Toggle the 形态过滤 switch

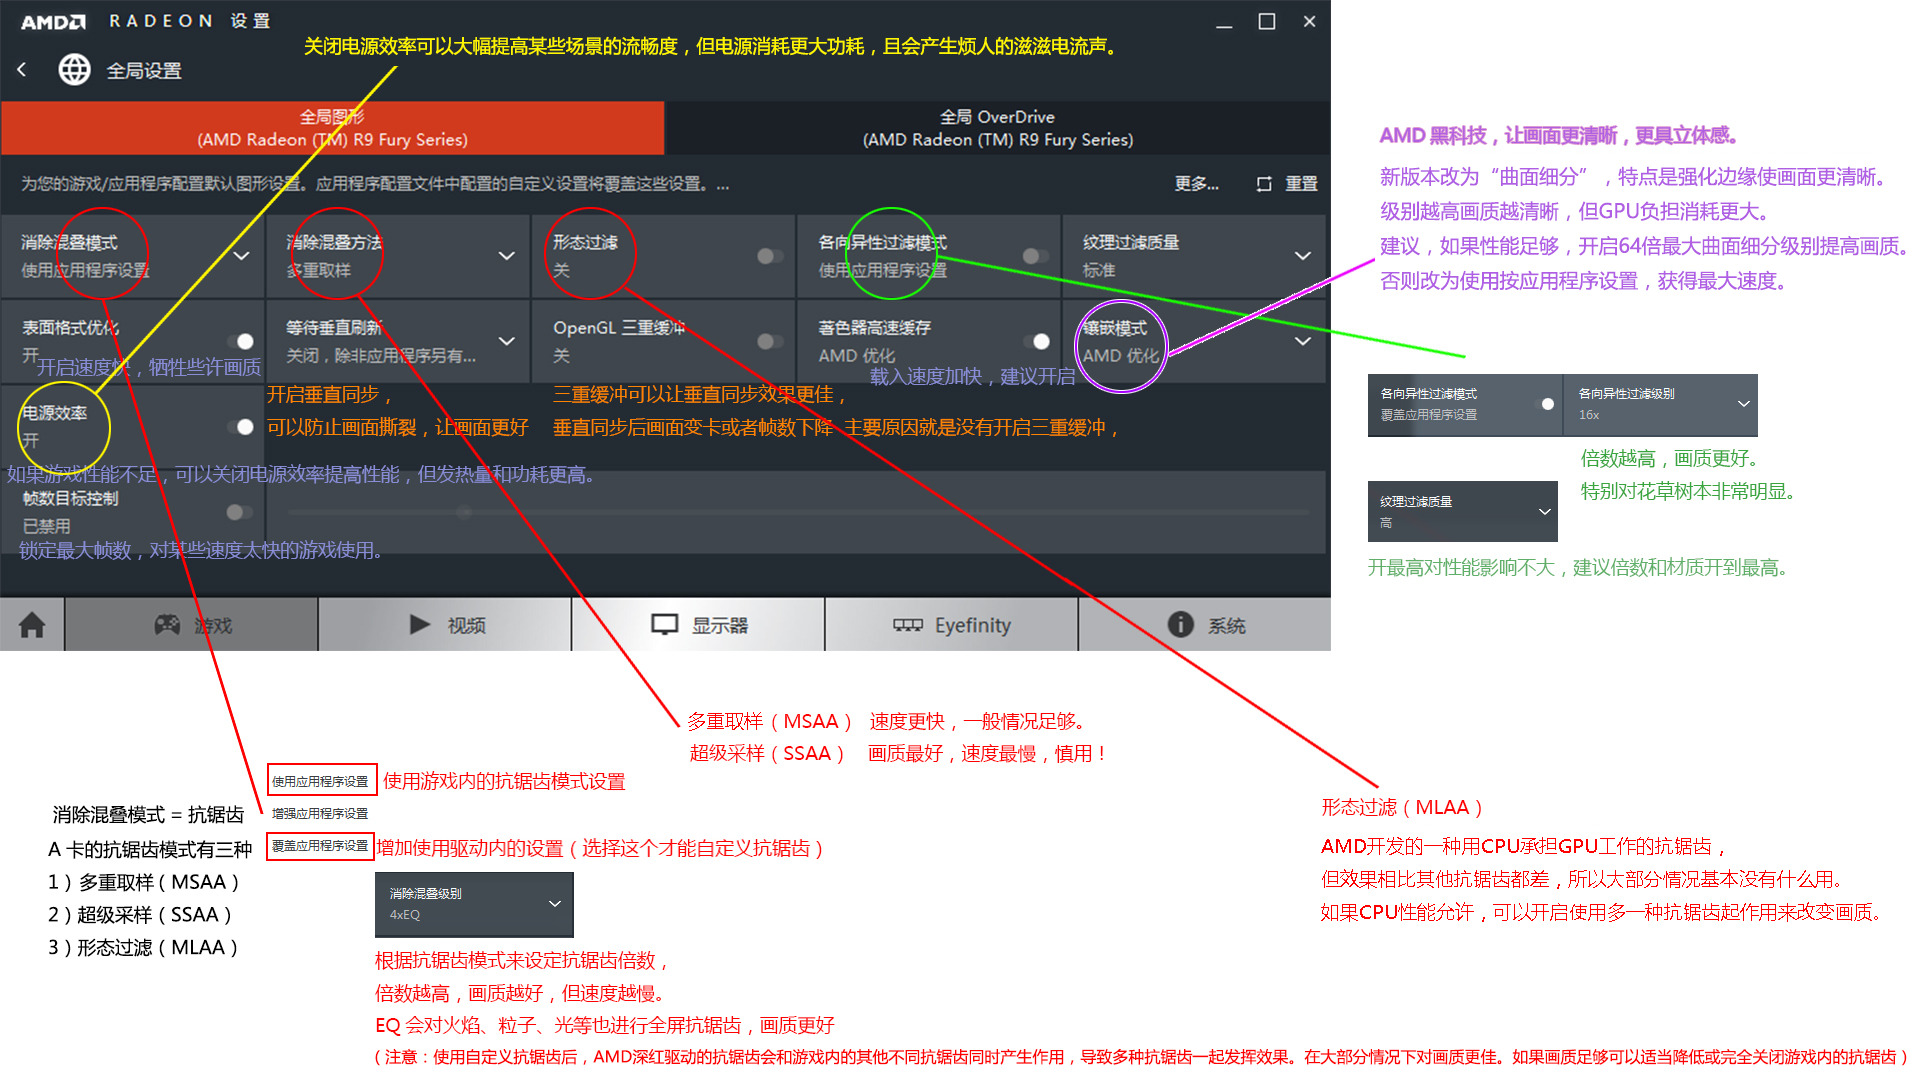coord(769,256)
